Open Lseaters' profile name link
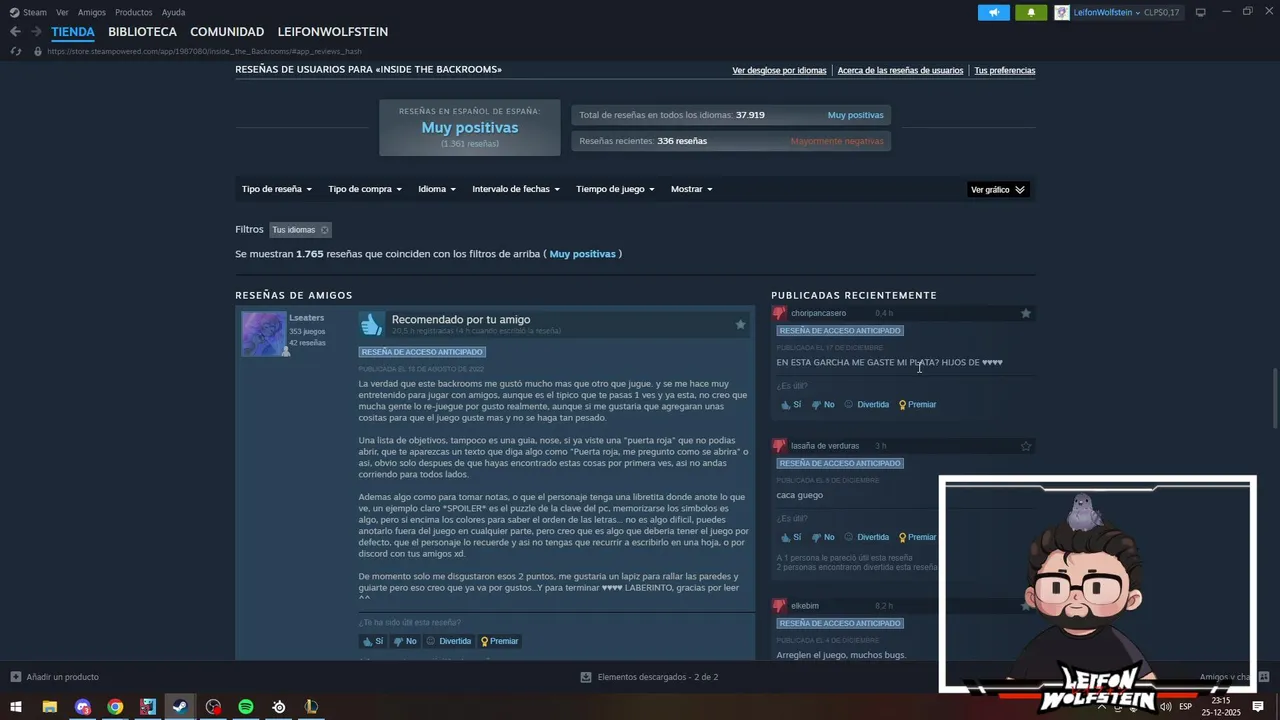 pos(306,318)
